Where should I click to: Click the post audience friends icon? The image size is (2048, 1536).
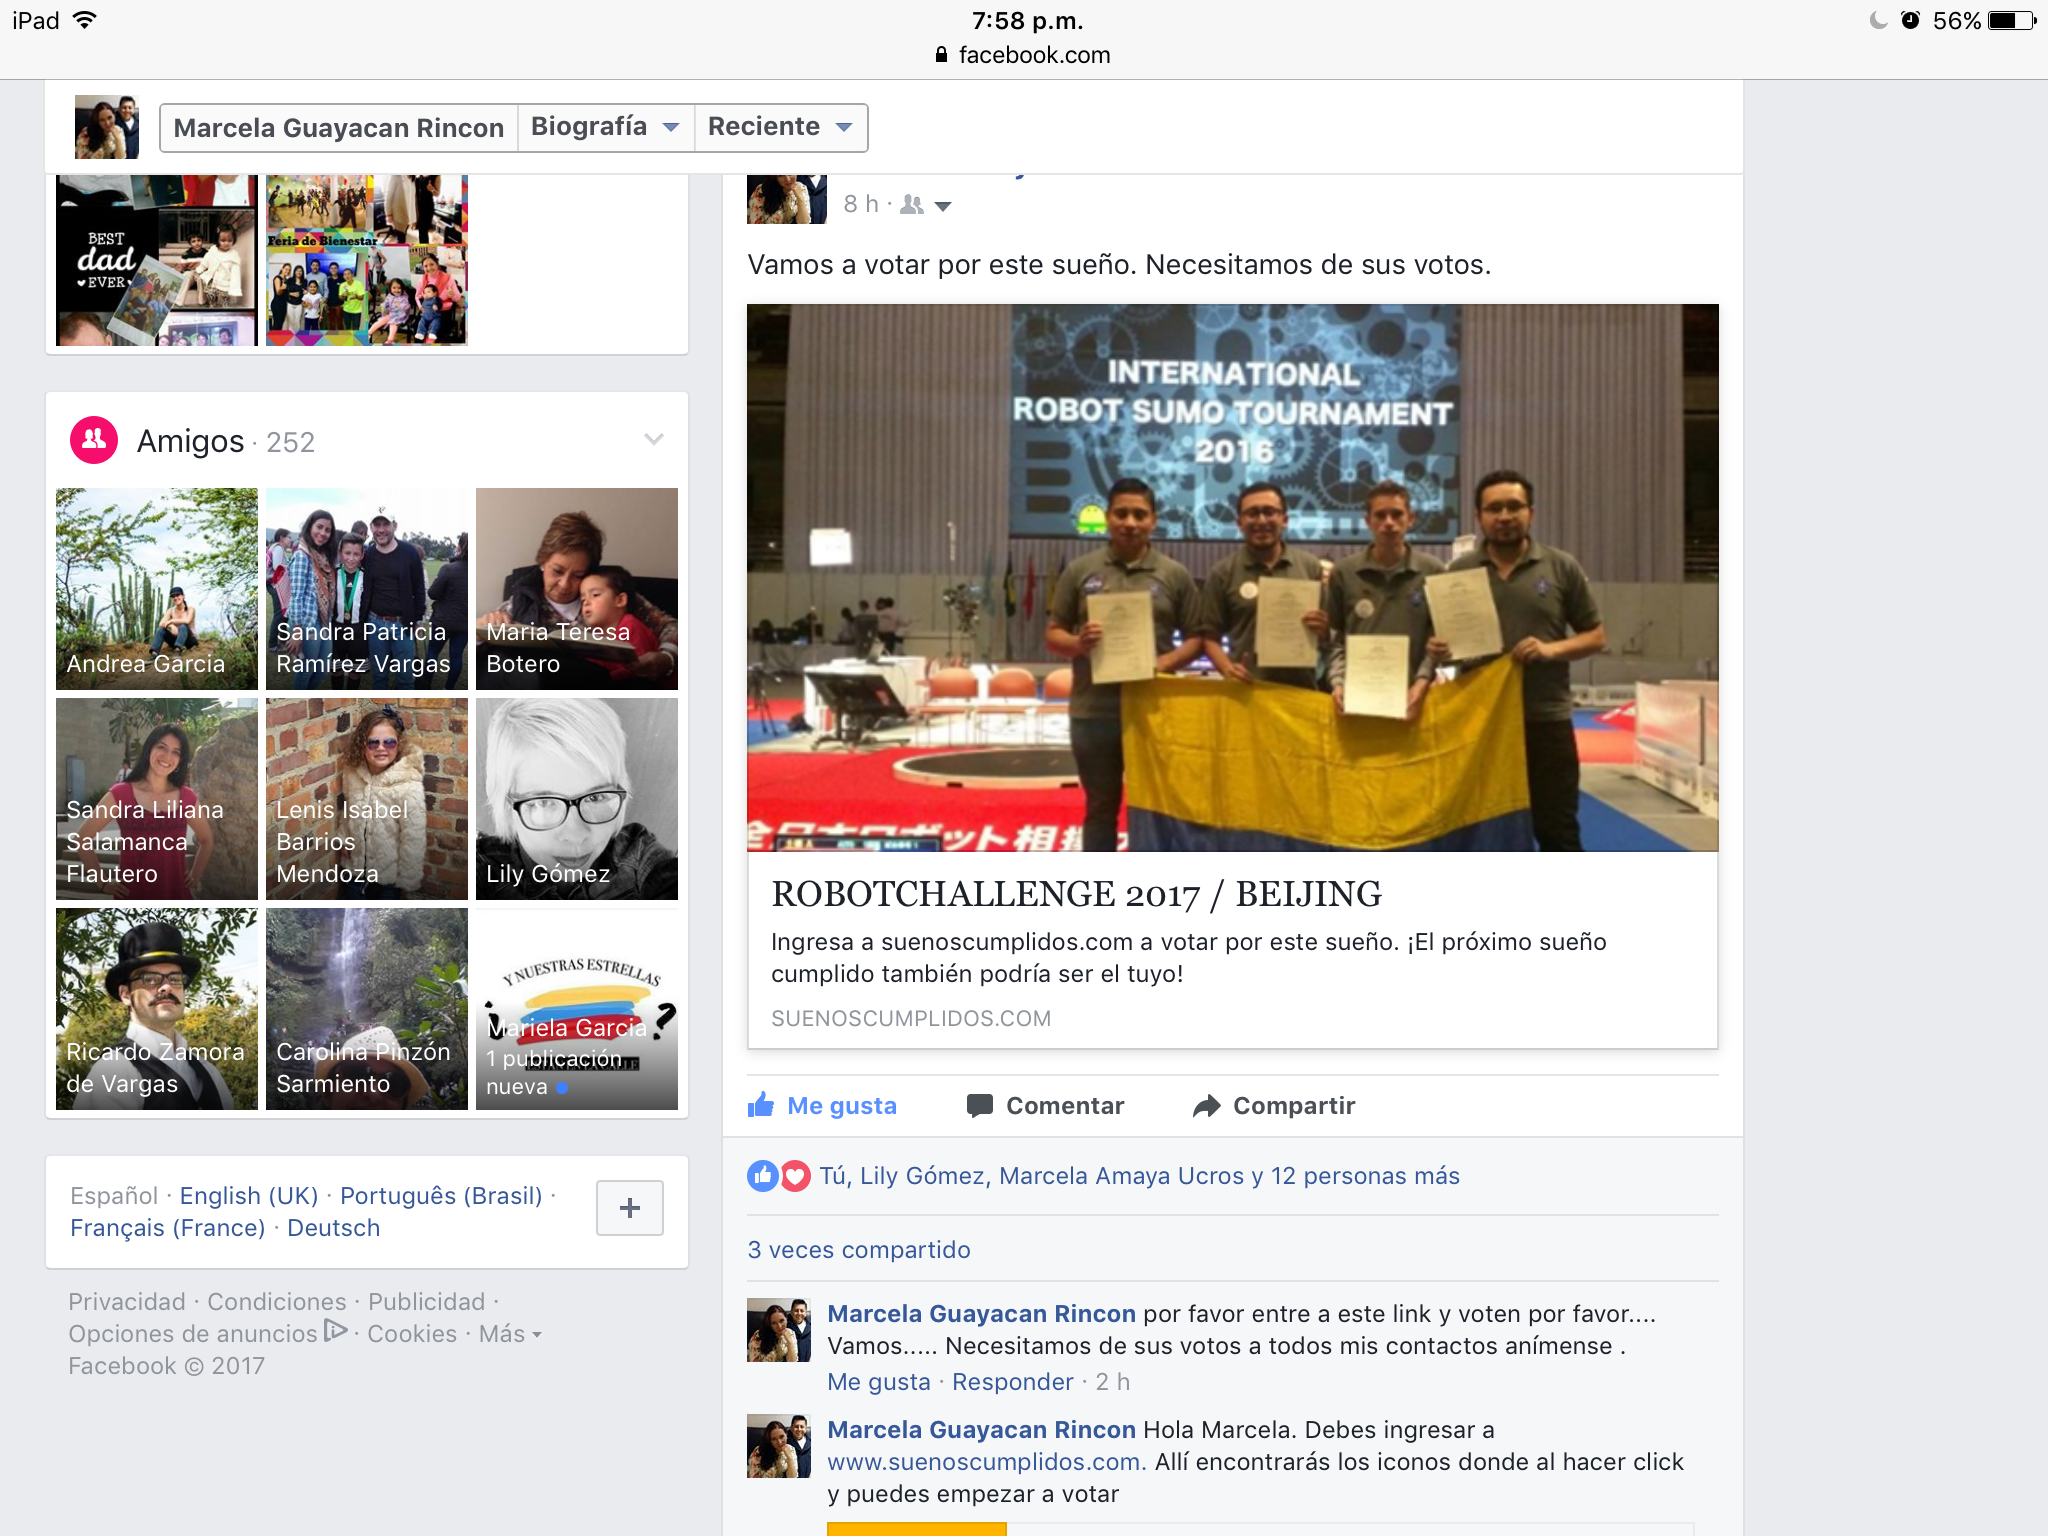tap(912, 205)
